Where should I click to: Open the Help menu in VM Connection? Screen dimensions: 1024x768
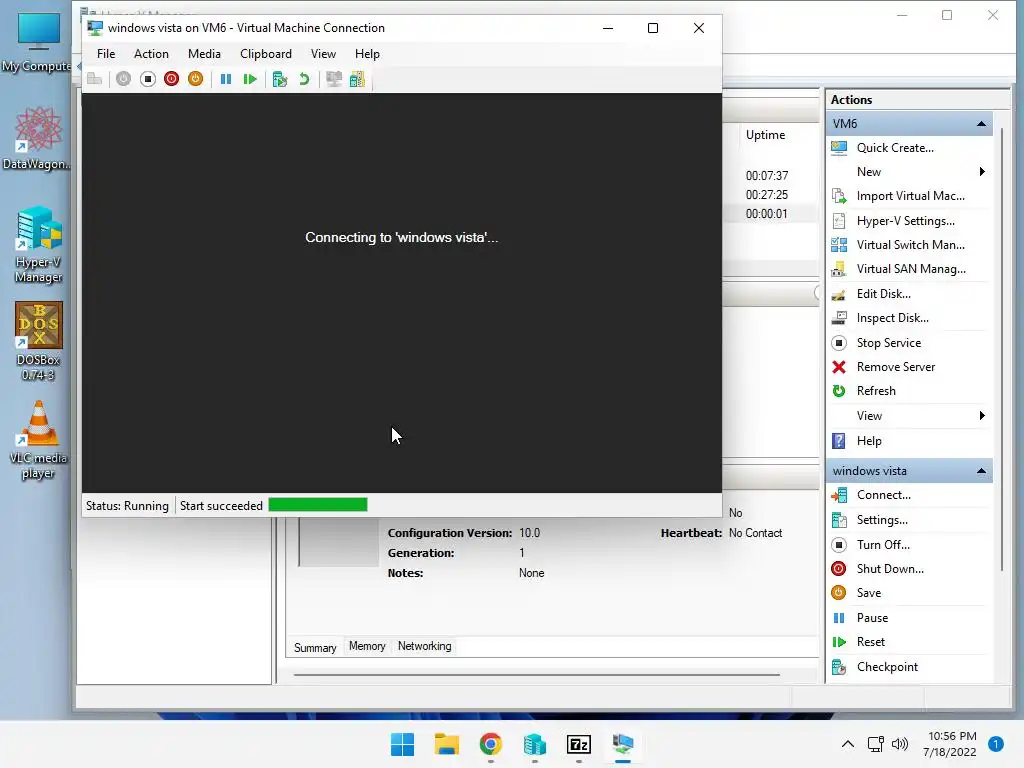[367, 54]
